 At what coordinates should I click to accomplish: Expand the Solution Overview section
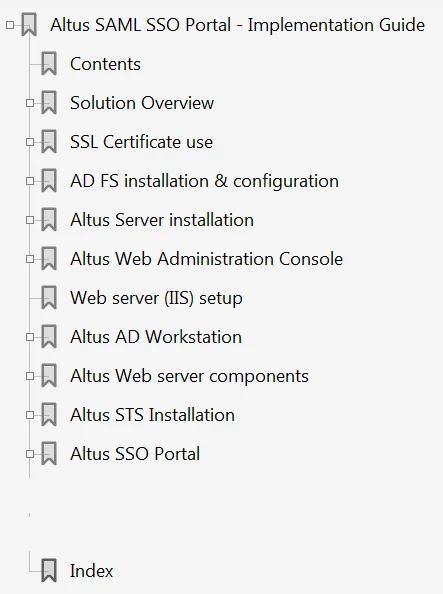tap(30, 103)
